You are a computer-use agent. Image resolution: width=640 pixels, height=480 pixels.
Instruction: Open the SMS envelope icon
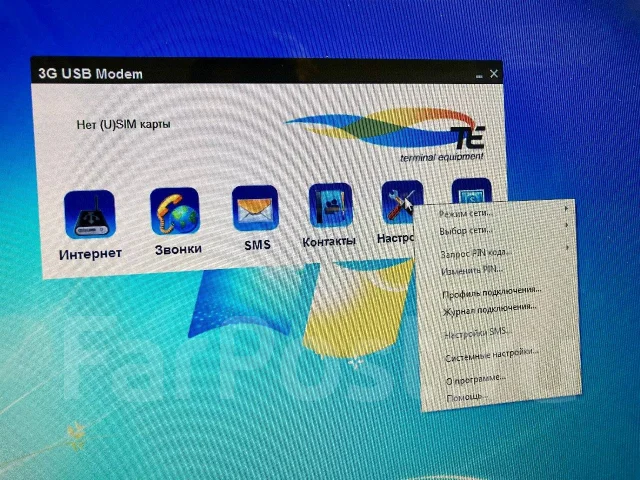[x=255, y=208]
